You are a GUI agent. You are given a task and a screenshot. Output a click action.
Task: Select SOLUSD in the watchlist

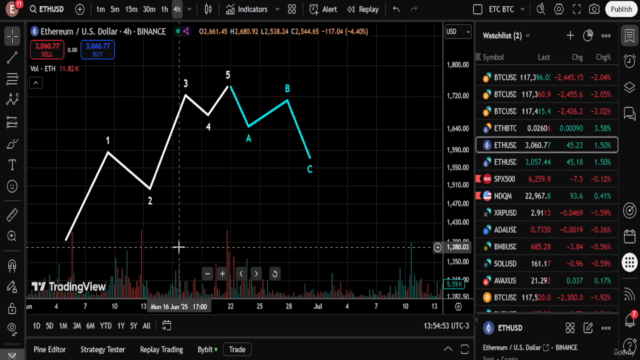[x=547, y=264]
